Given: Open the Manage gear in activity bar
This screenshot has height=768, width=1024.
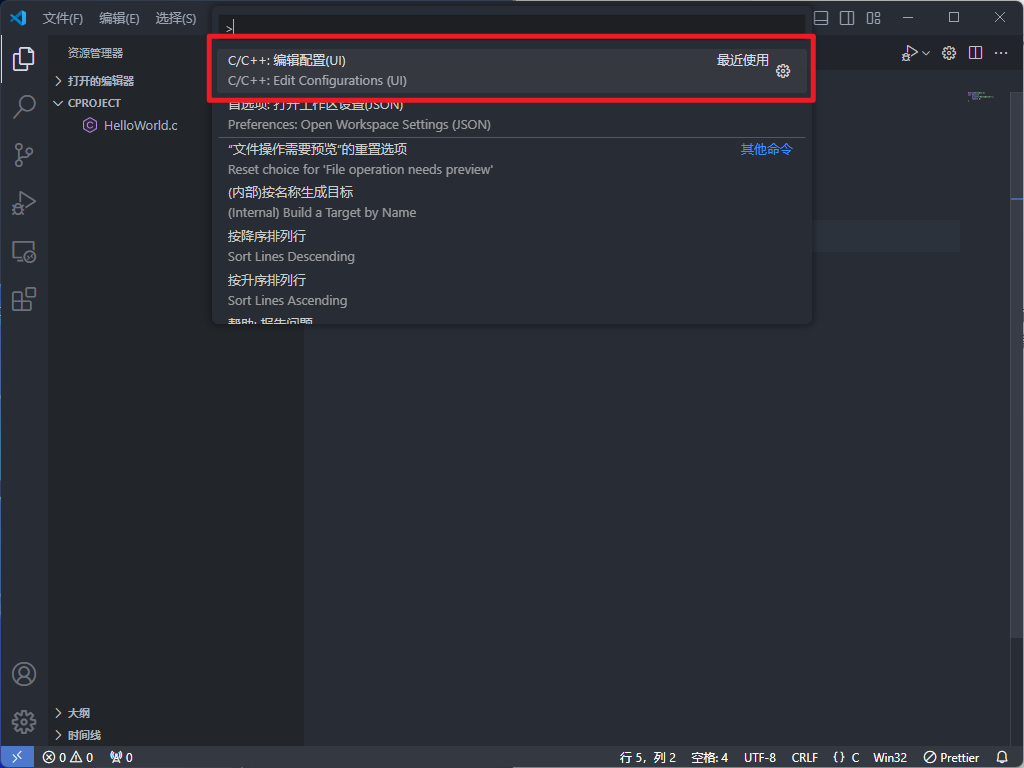Looking at the screenshot, I should pos(24,722).
